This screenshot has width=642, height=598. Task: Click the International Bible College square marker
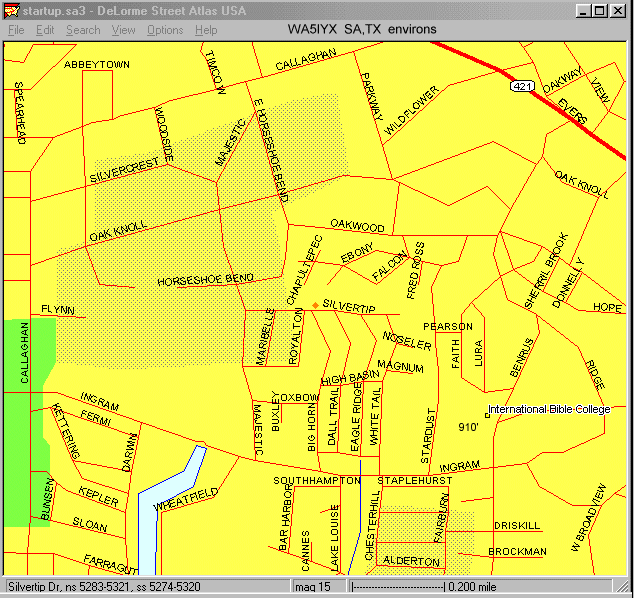[486, 412]
